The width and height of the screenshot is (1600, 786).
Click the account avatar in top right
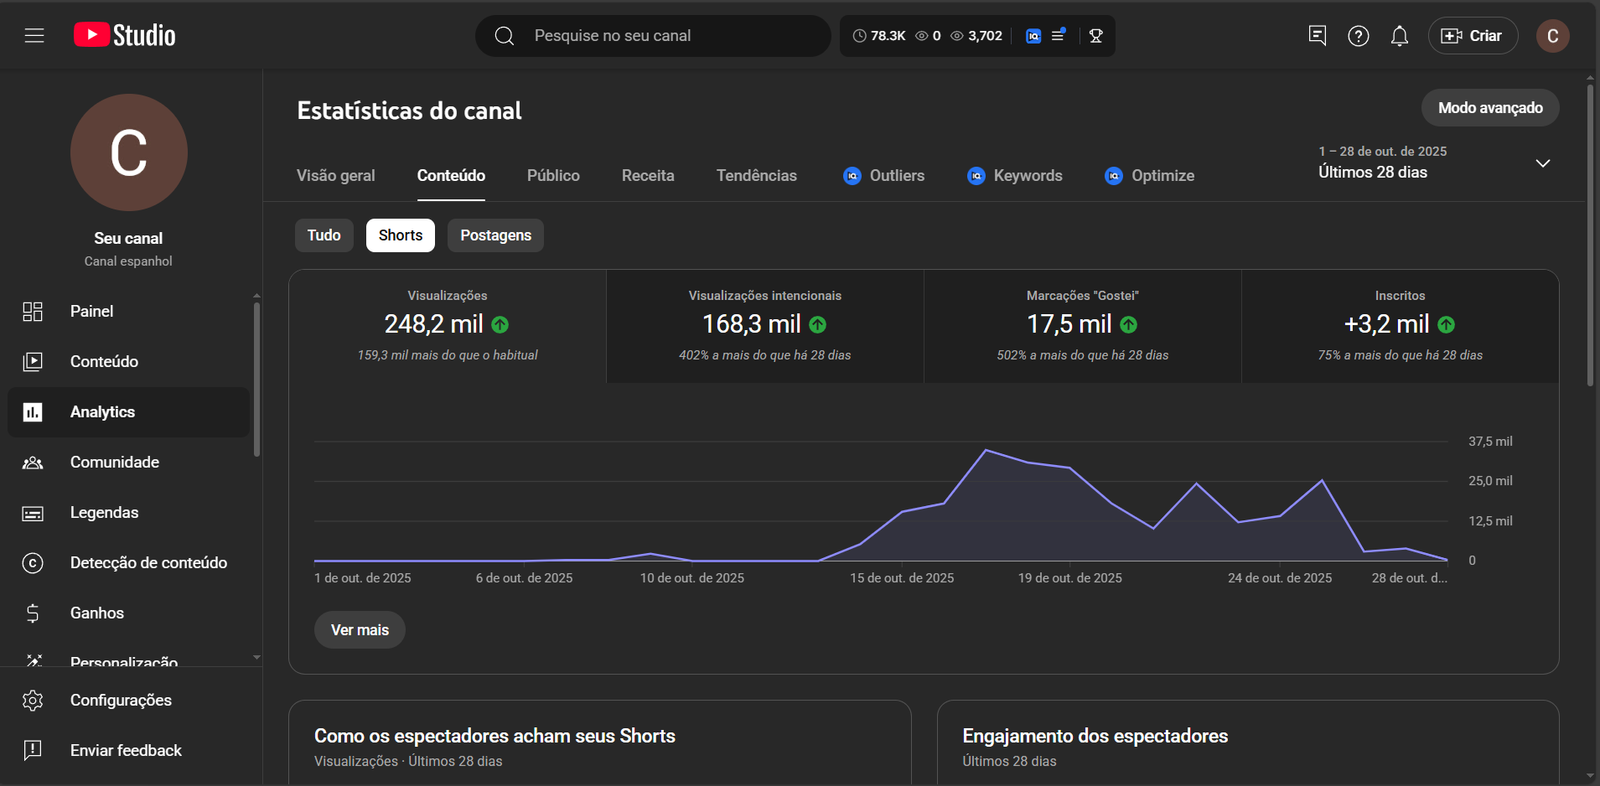pyautogui.click(x=1552, y=36)
